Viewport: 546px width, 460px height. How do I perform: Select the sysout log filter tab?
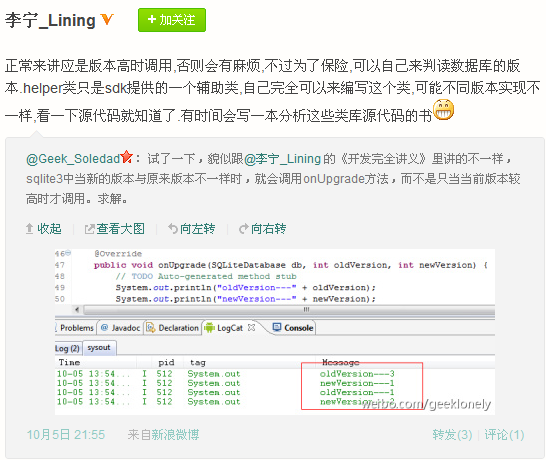tap(99, 348)
